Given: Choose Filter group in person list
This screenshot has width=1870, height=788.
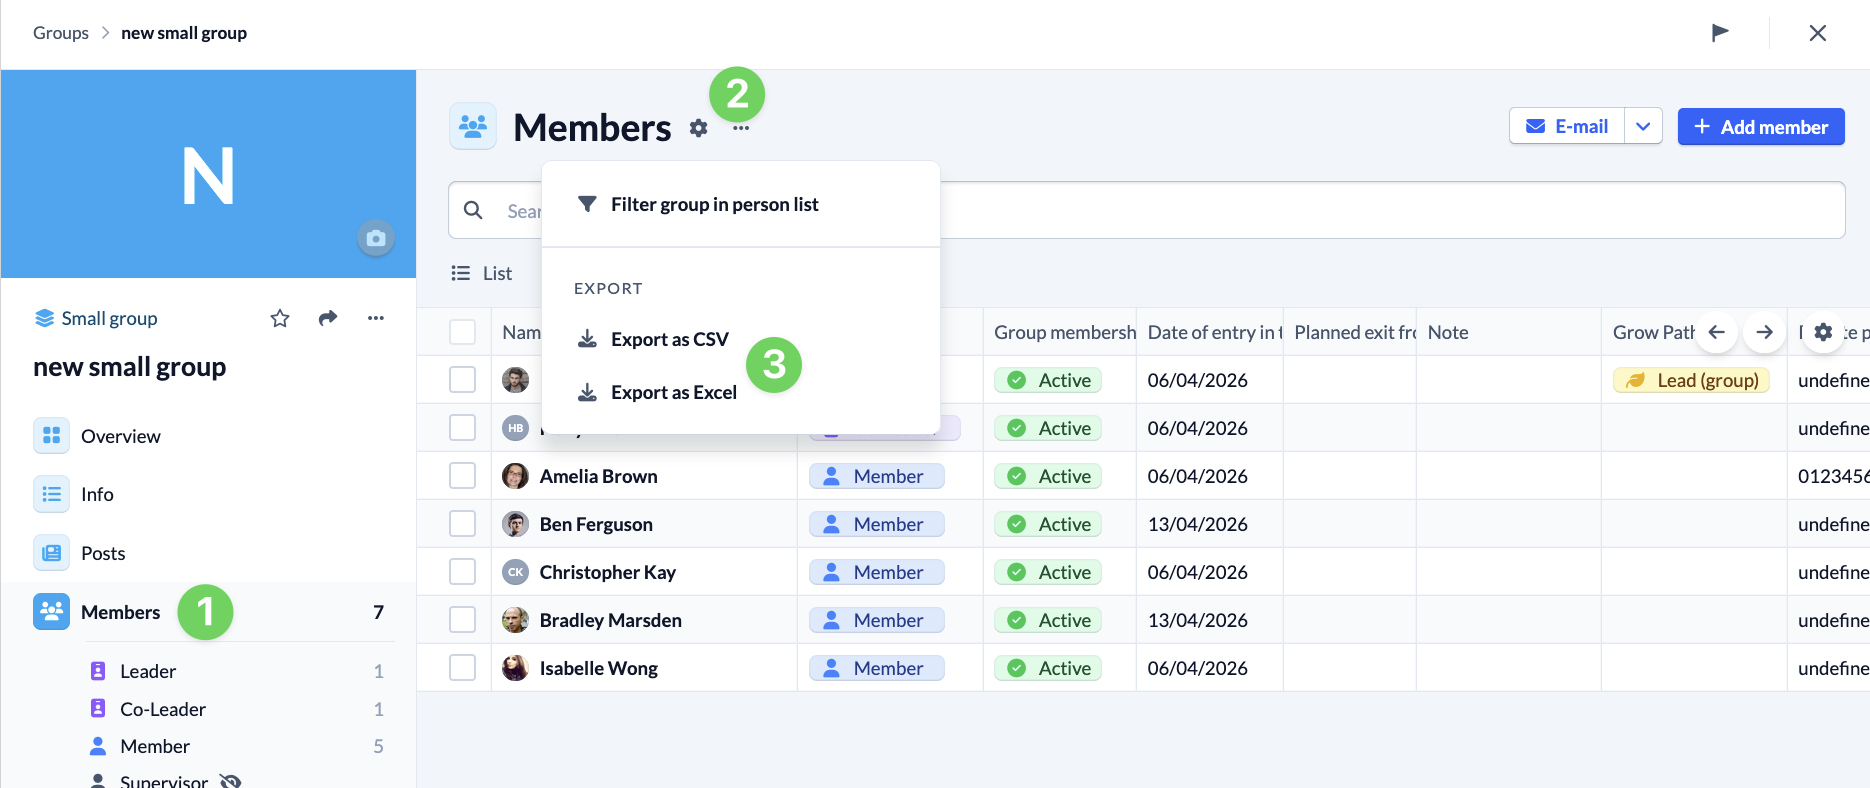Looking at the screenshot, I should tap(741, 204).
